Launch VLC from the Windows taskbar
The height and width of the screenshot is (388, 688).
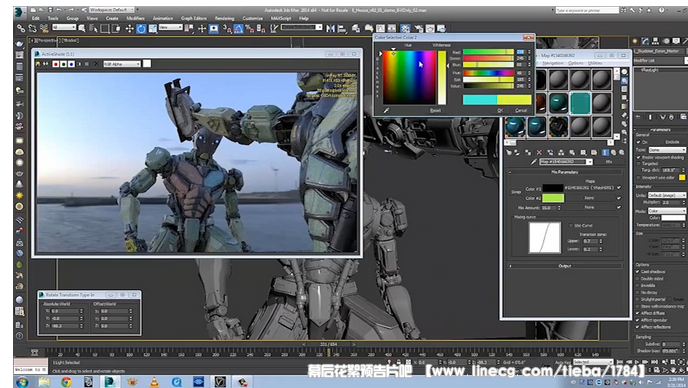click(x=154, y=382)
